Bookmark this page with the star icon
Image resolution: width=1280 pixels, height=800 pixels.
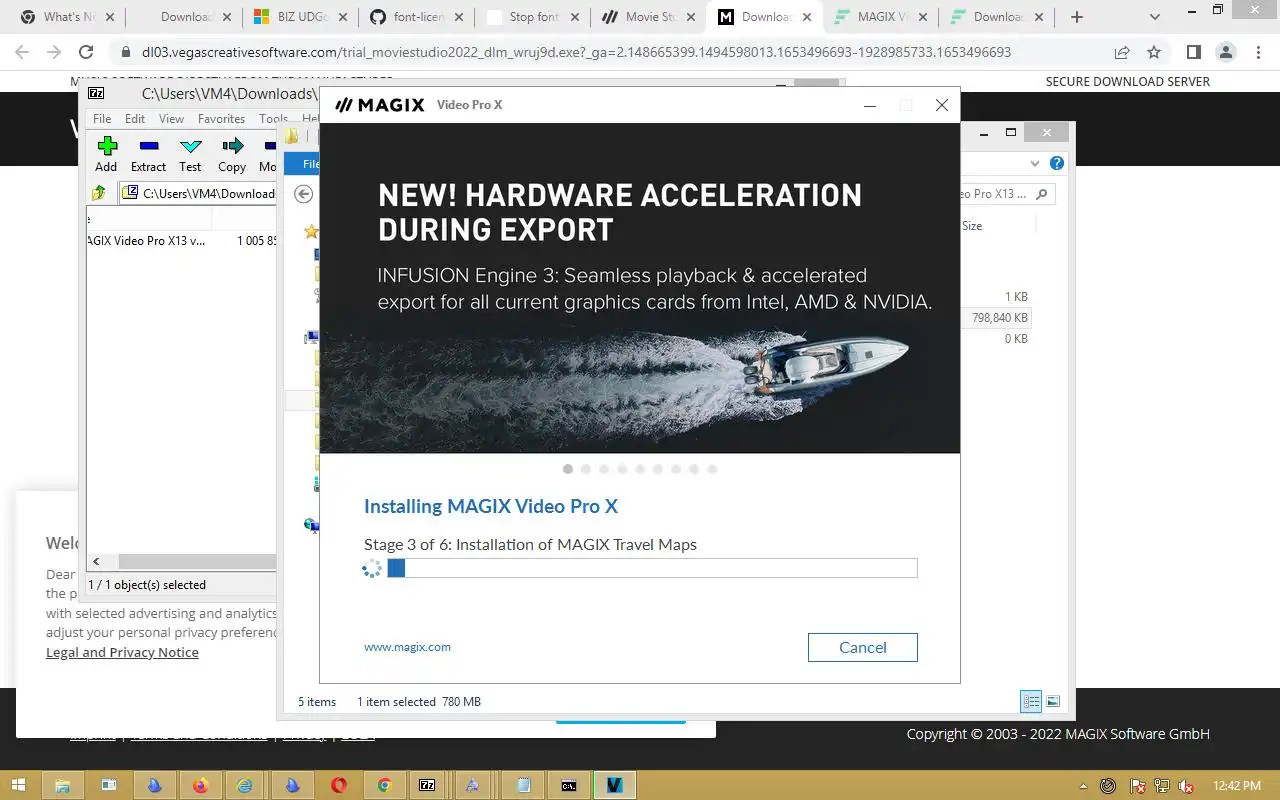(1154, 52)
